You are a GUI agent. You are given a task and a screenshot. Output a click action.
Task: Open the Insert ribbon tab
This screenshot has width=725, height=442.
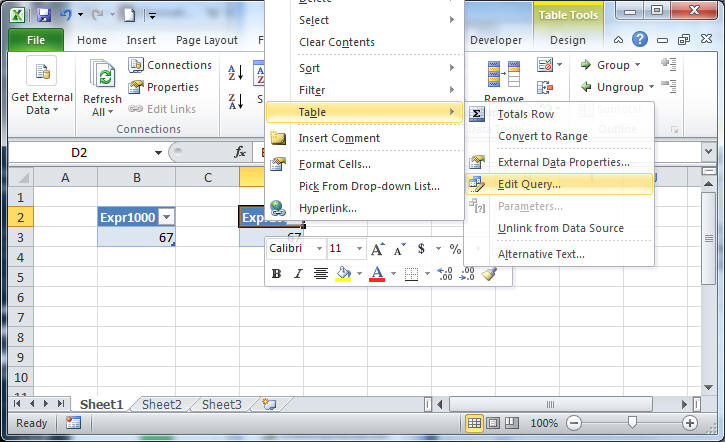141,40
